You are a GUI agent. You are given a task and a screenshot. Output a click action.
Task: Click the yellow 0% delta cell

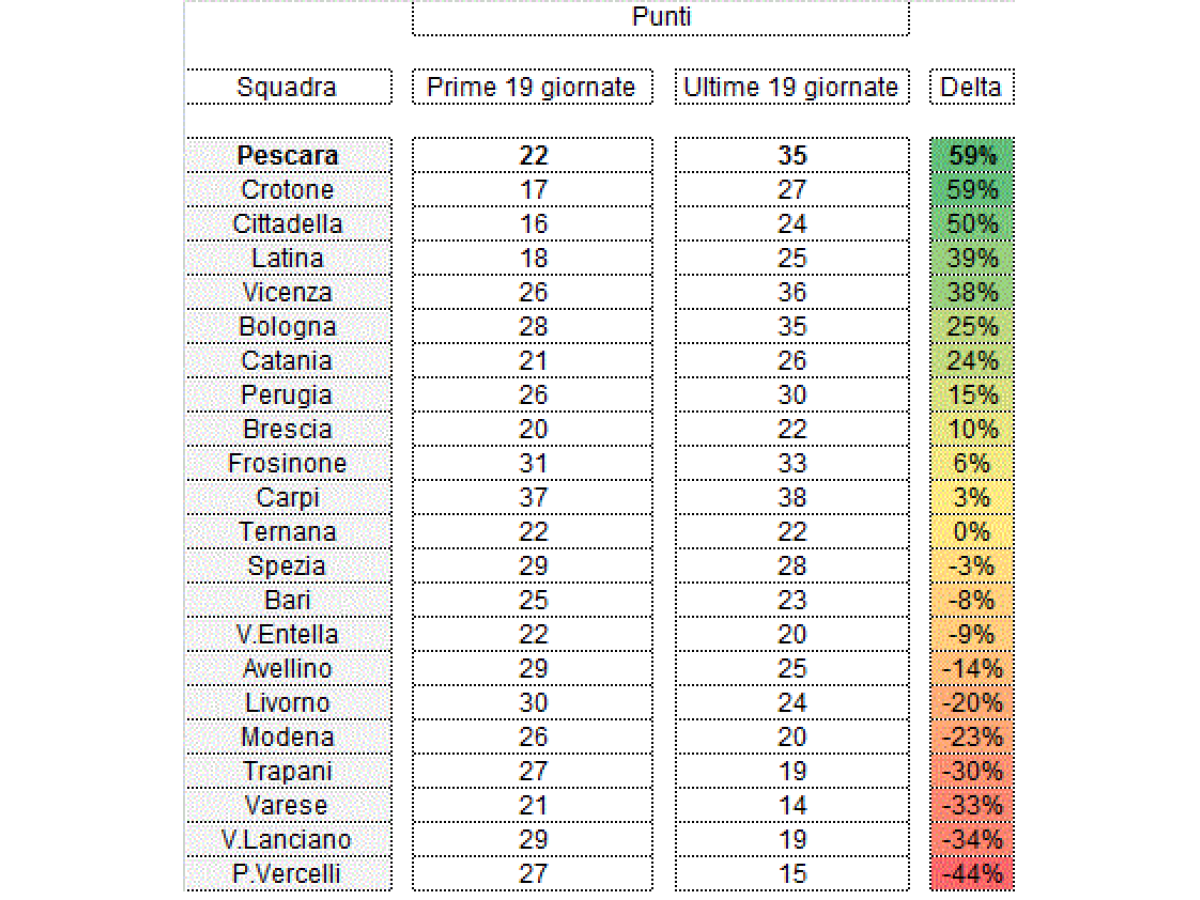point(971,532)
